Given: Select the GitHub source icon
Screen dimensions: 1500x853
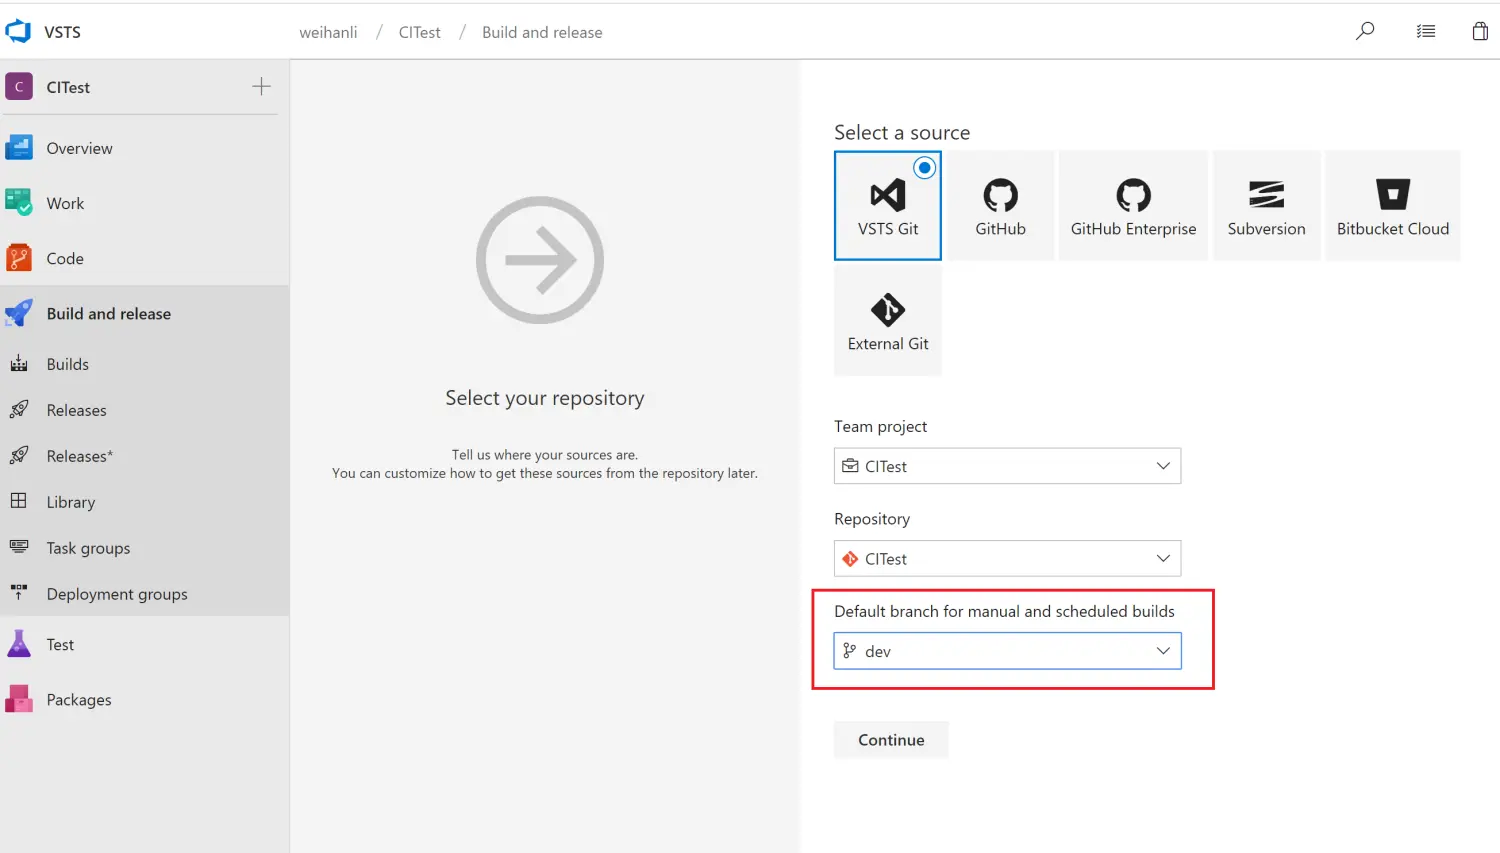Looking at the screenshot, I should [x=1000, y=195].
